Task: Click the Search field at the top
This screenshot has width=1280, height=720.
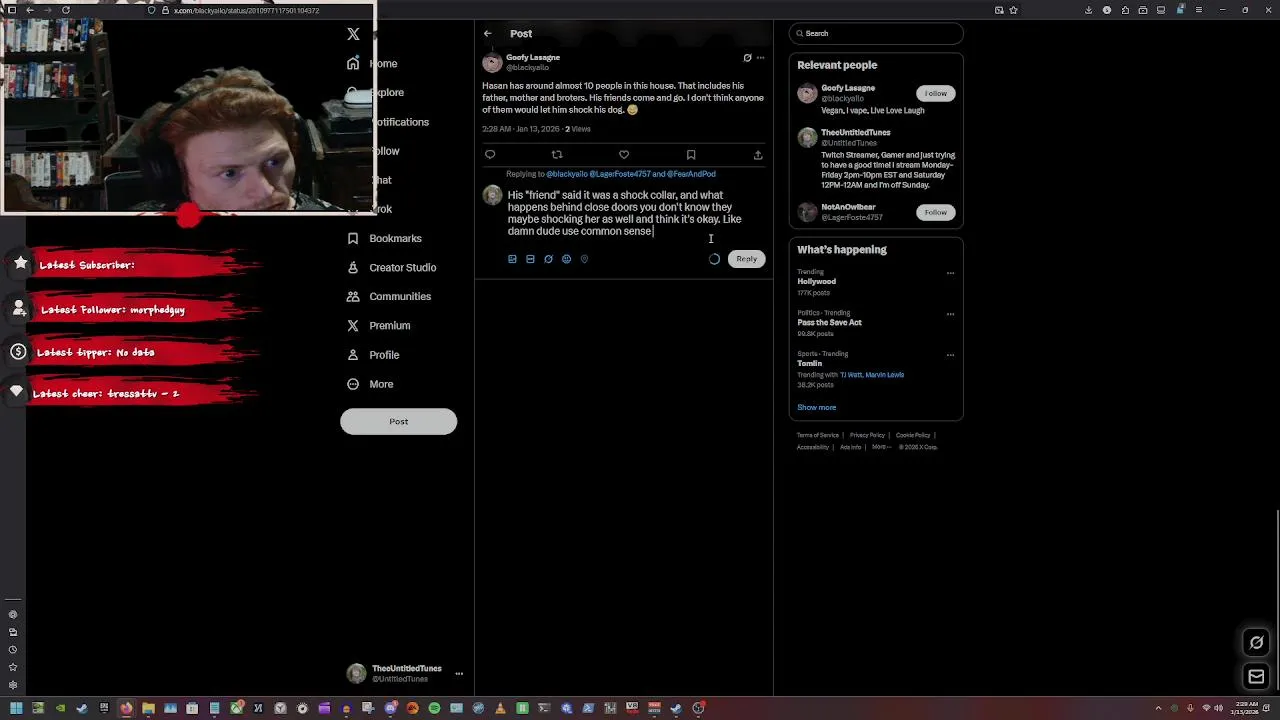Action: (x=876, y=33)
